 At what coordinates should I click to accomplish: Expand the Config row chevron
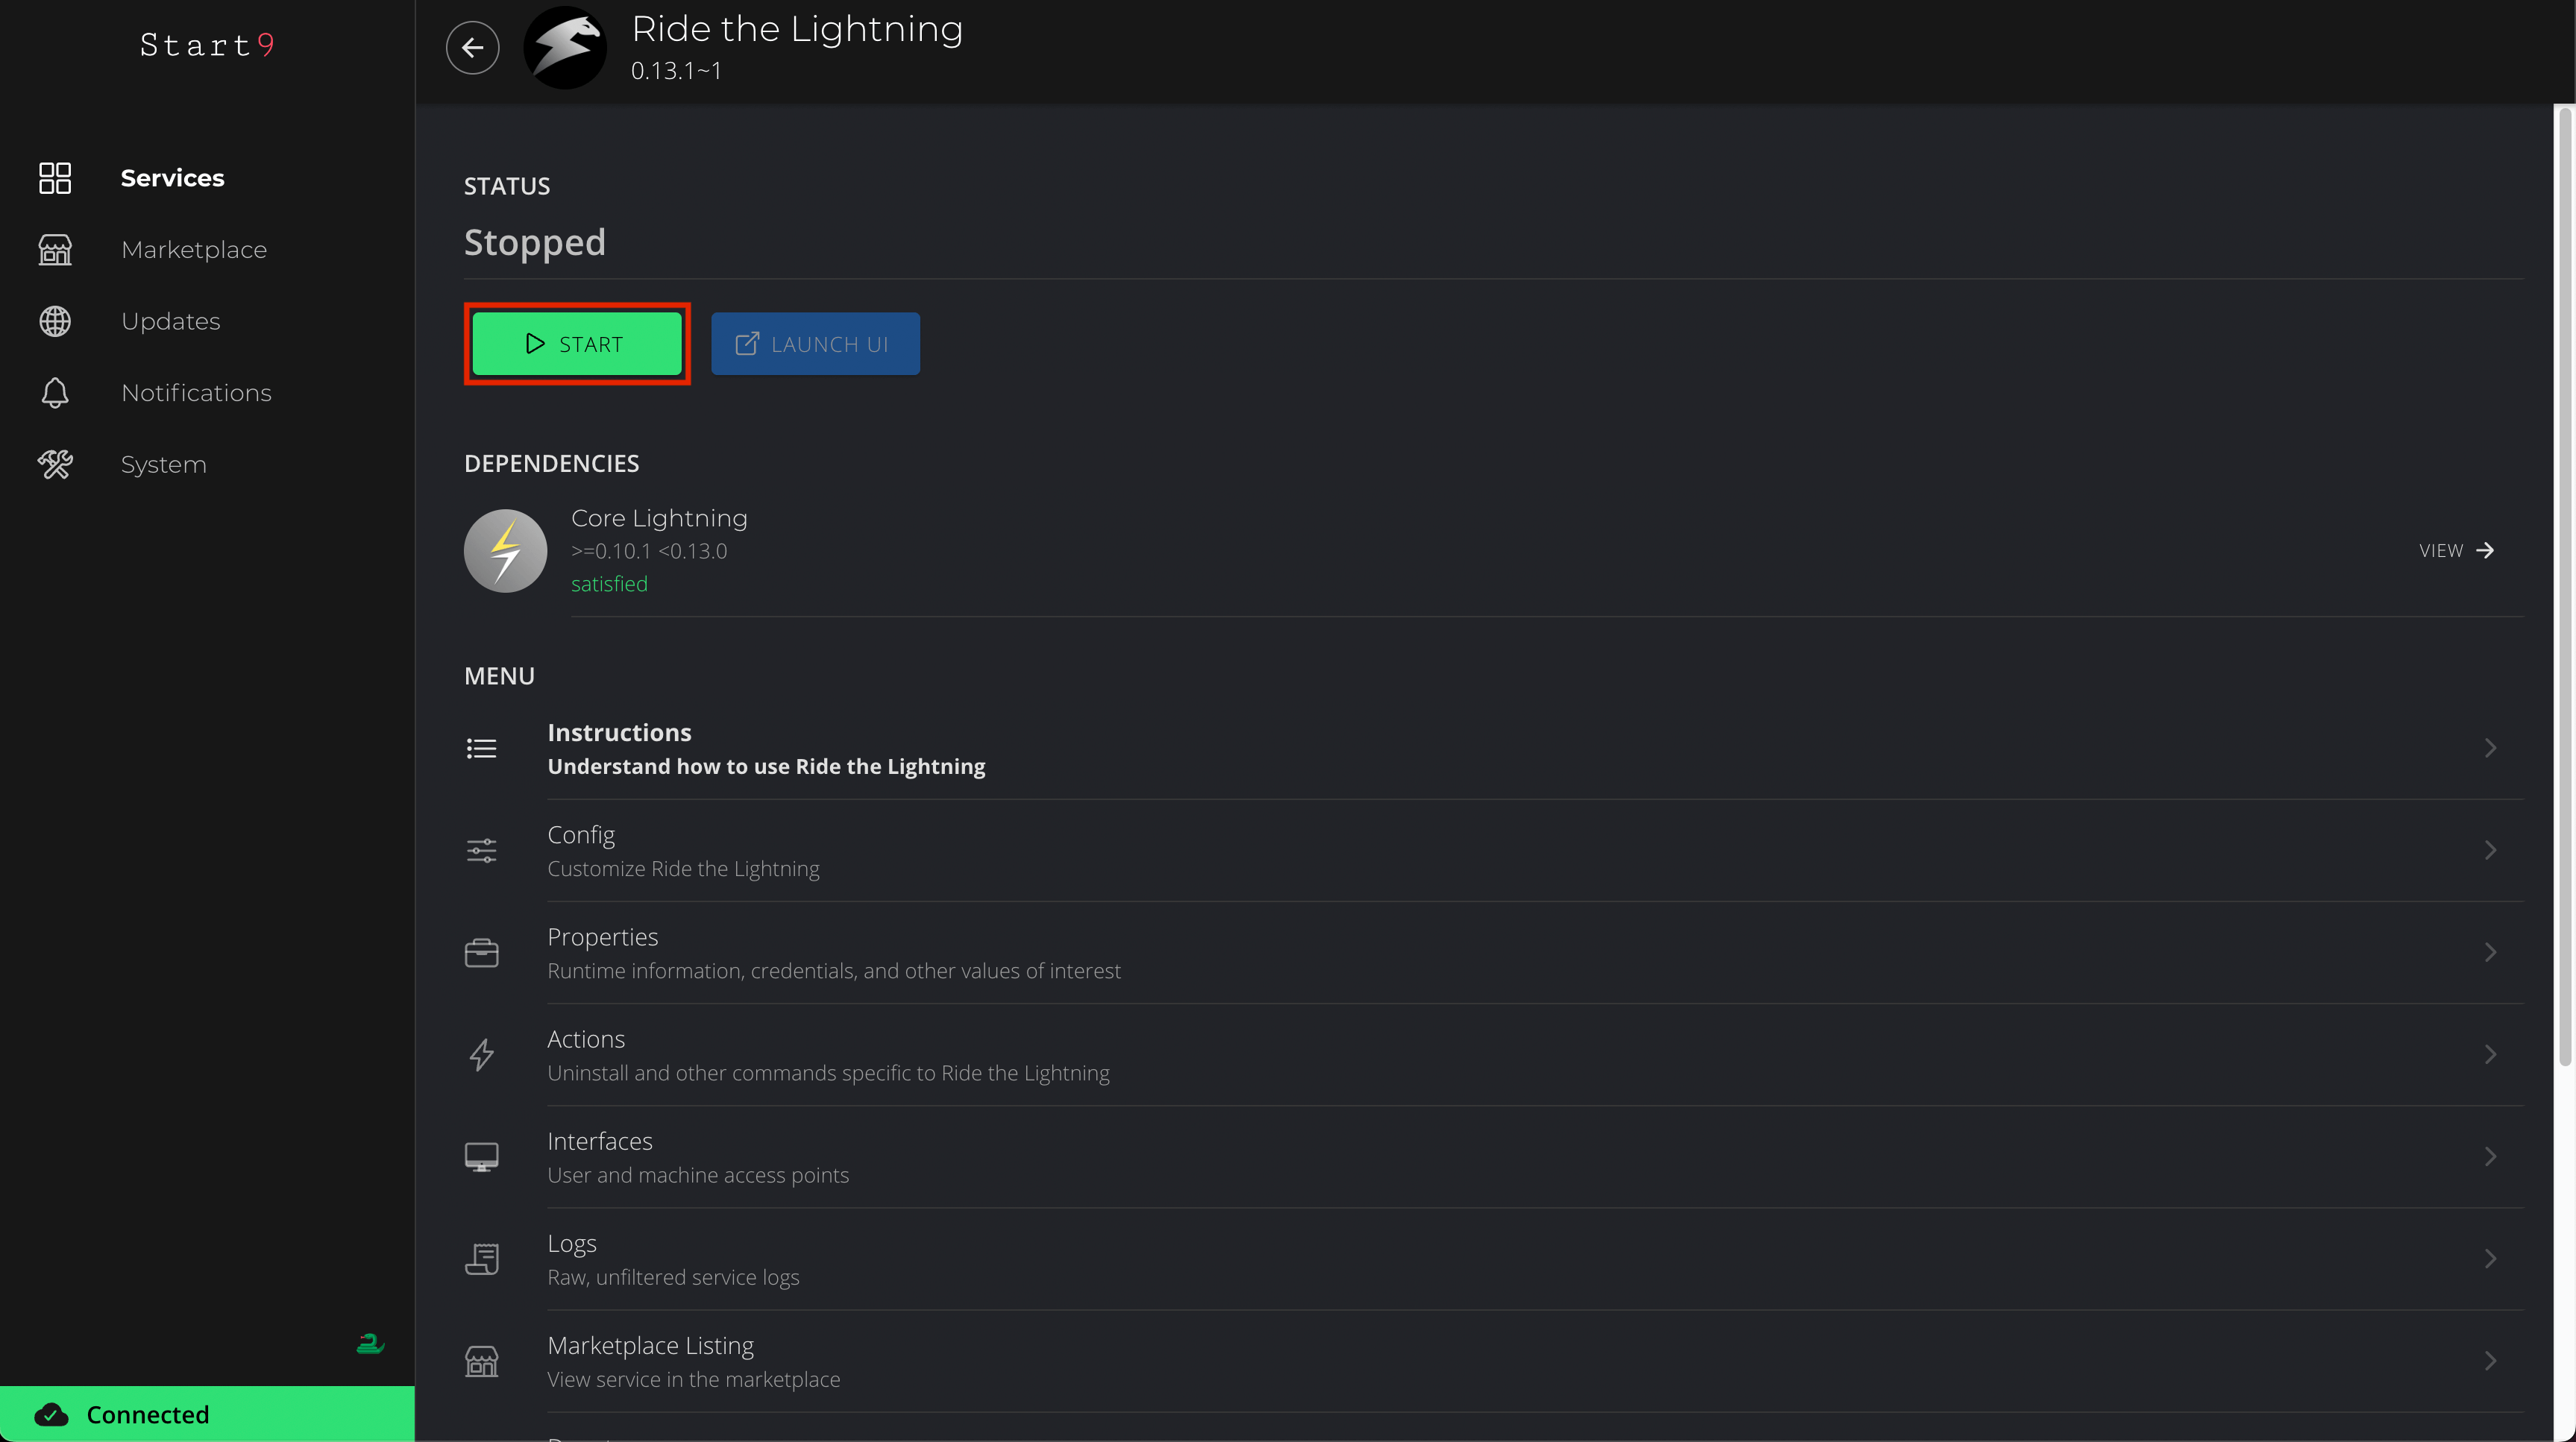(2490, 850)
